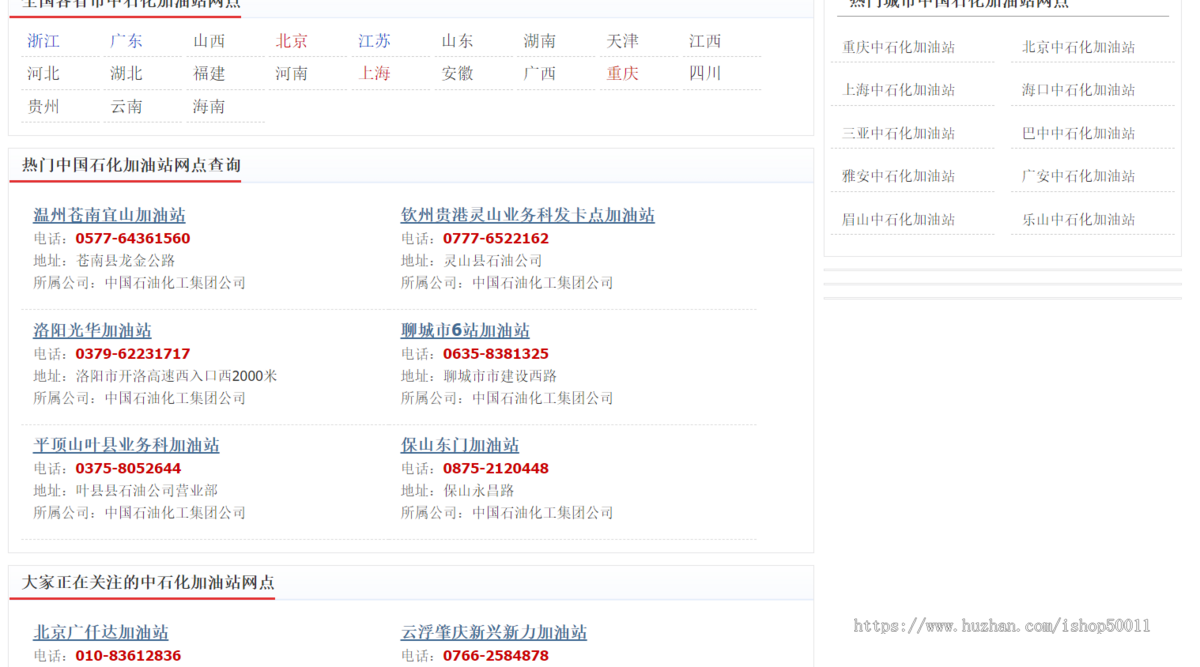Open 海口中石化加油站 sidebar link
Viewport: 1200px width, 667px height.
coord(1078,90)
